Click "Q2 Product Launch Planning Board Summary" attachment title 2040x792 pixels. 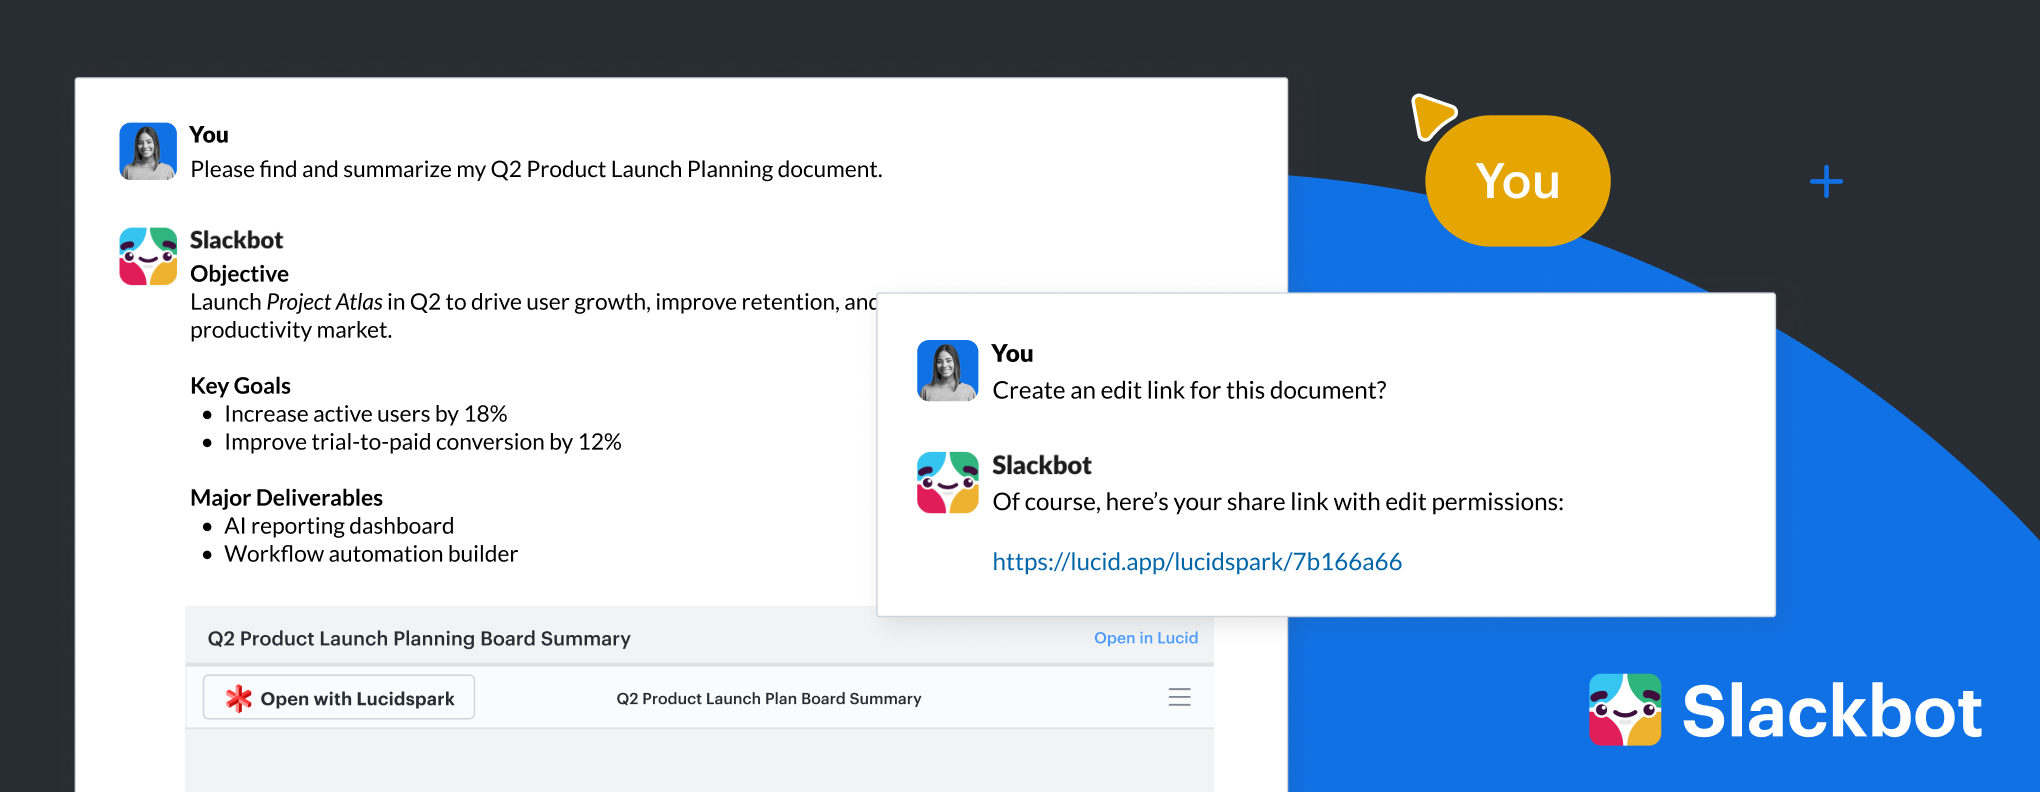419,639
